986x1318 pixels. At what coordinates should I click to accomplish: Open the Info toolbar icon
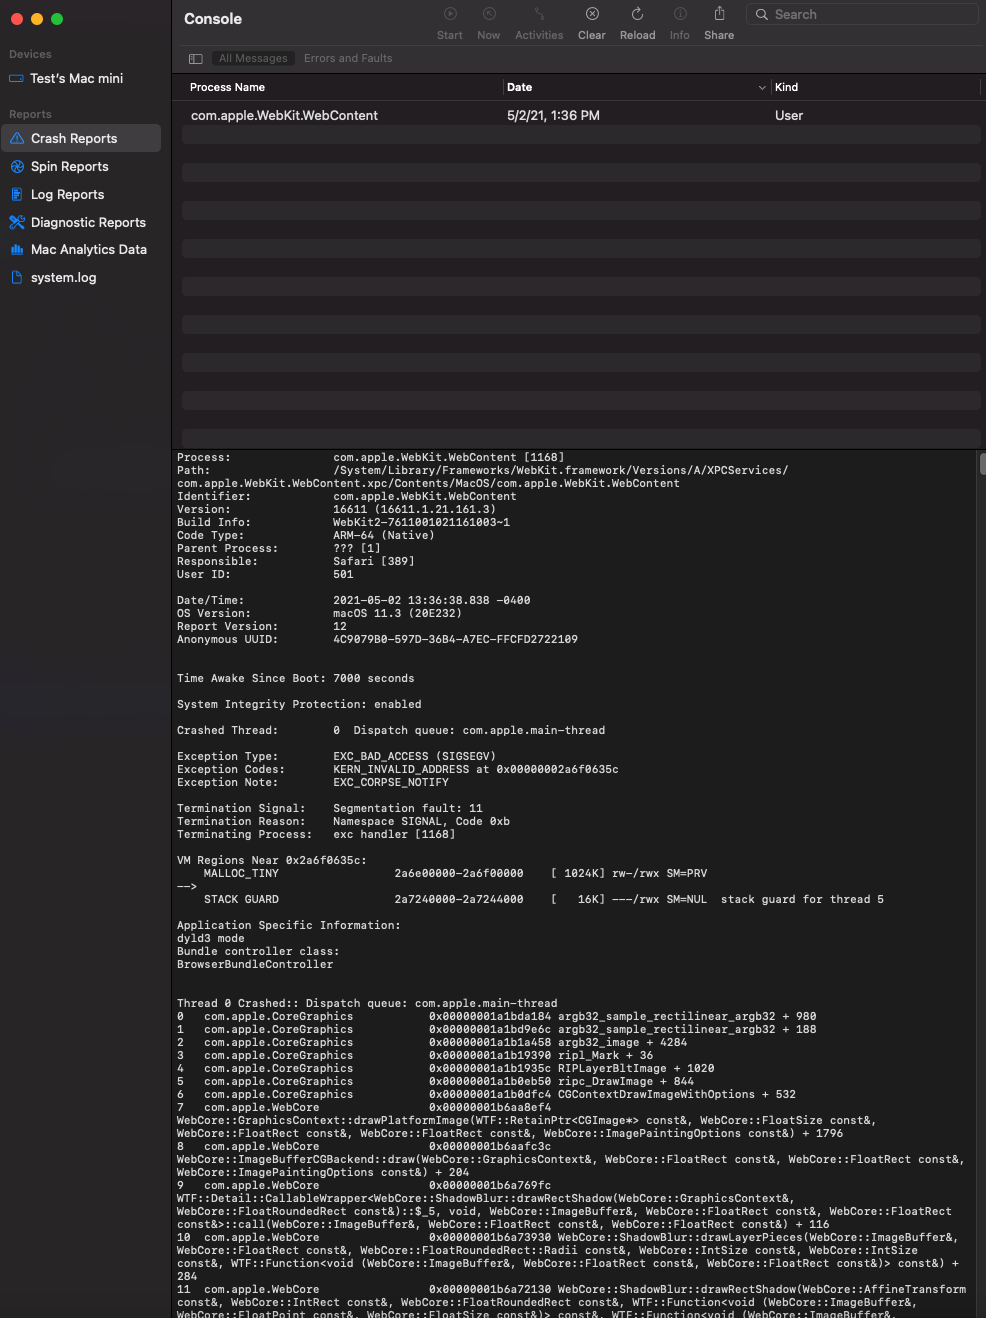click(680, 14)
